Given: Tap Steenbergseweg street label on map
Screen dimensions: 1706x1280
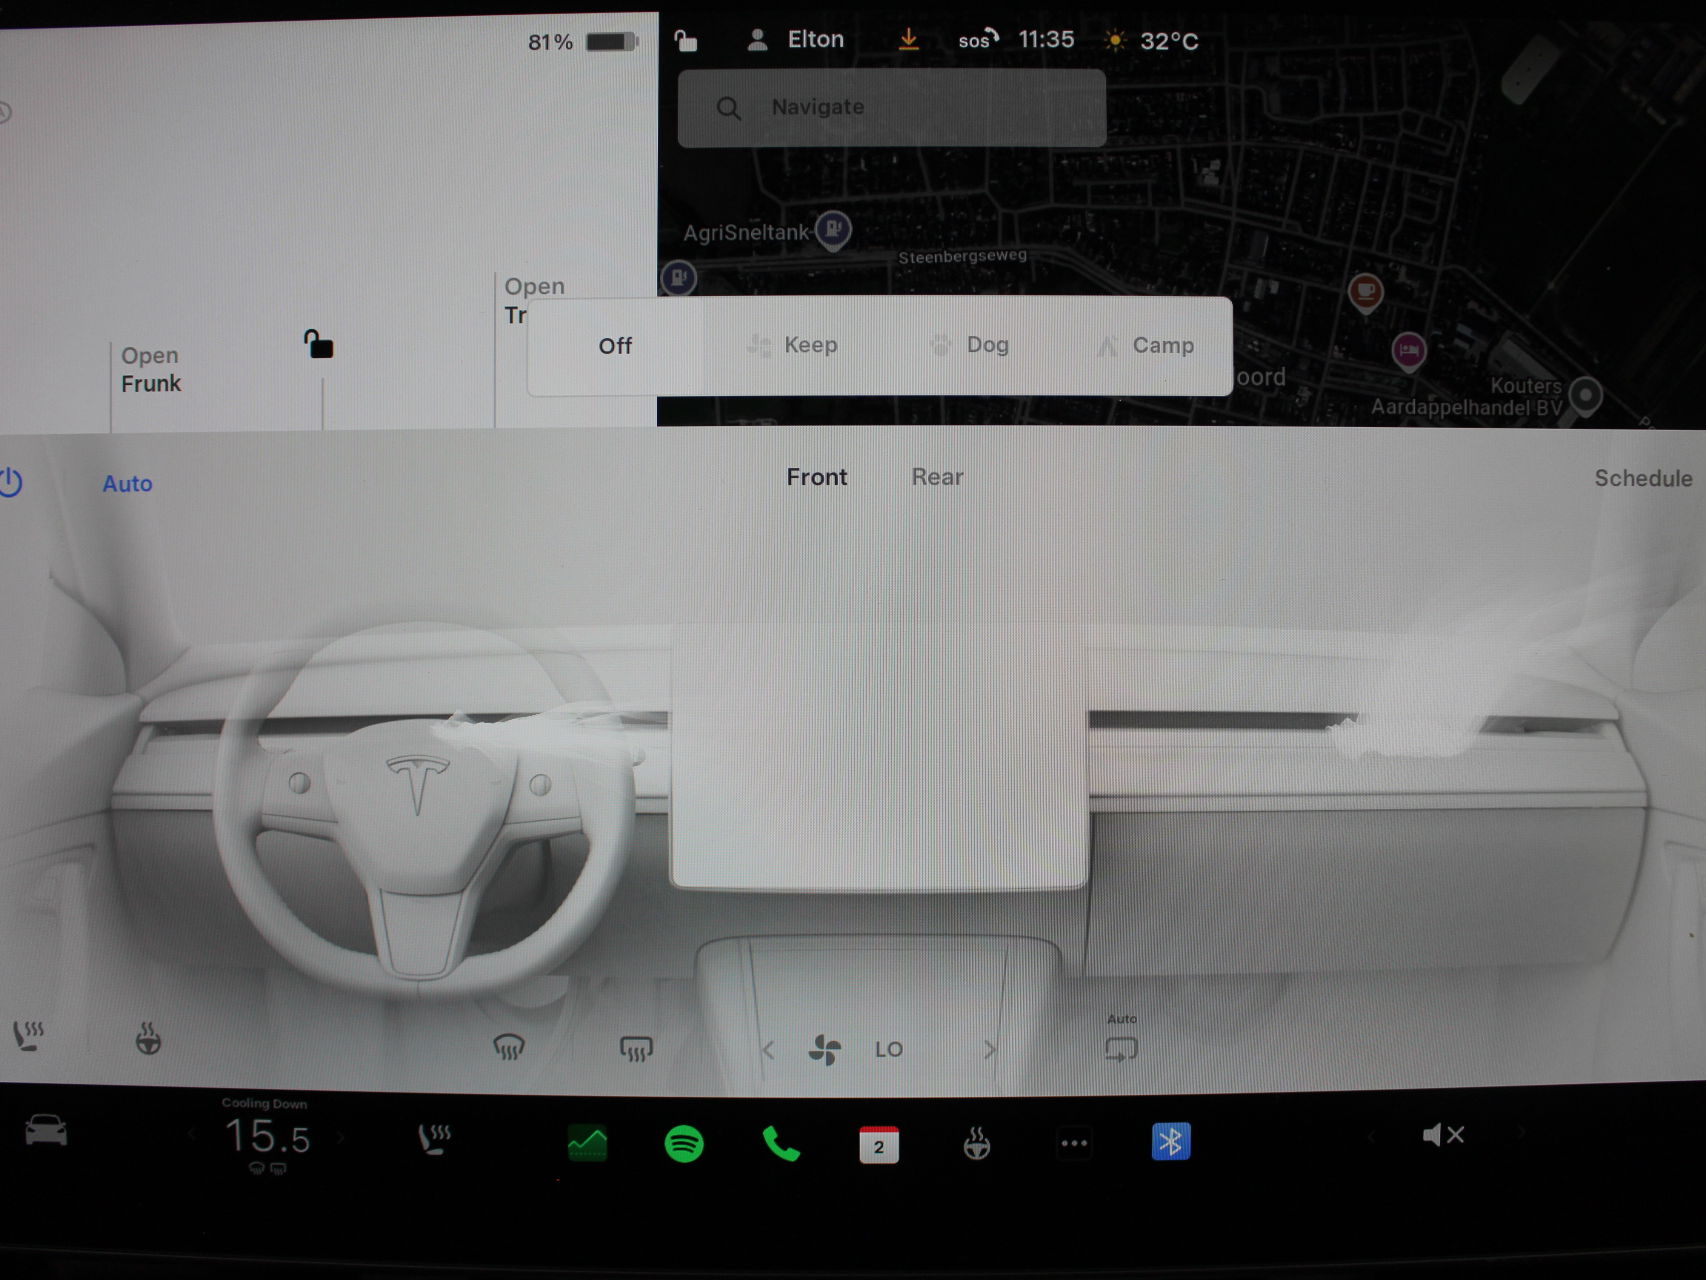Looking at the screenshot, I should [x=962, y=256].
